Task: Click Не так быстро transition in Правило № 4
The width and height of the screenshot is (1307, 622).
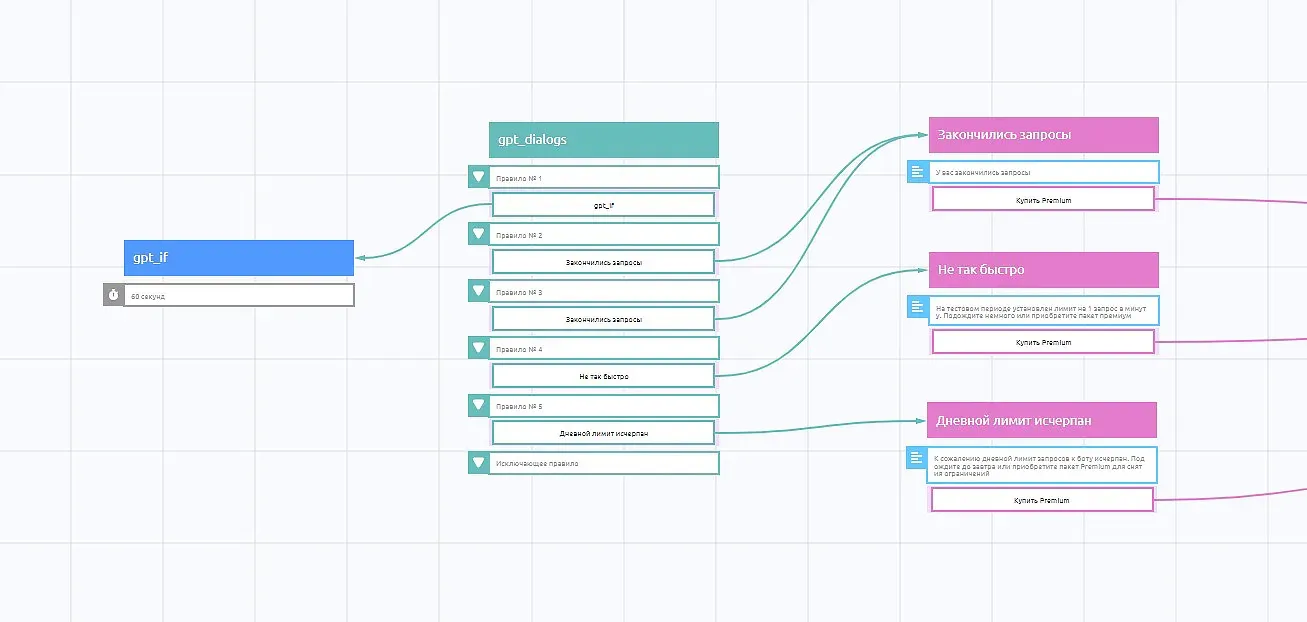Action: pos(604,376)
